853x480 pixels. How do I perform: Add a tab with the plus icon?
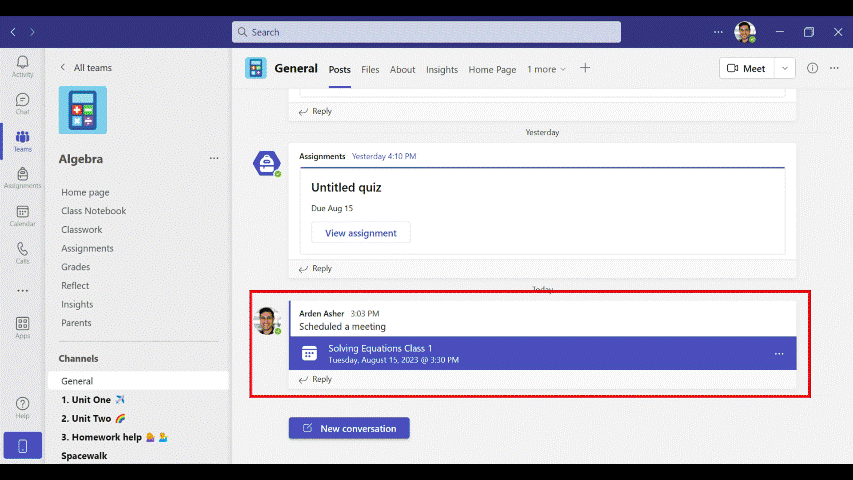[x=585, y=68]
